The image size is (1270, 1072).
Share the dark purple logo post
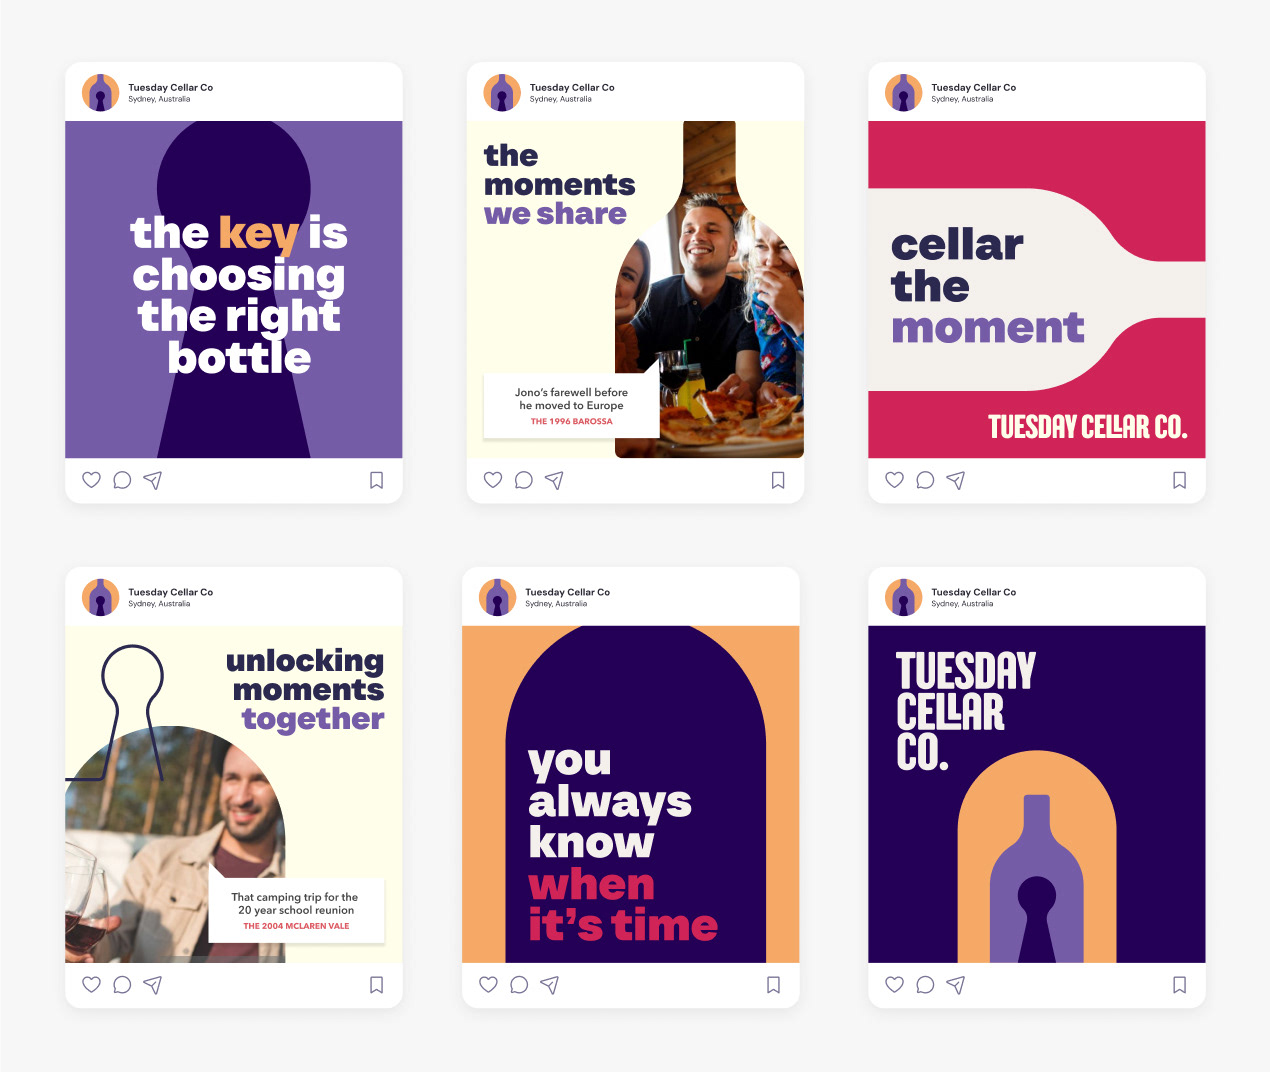(x=956, y=985)
